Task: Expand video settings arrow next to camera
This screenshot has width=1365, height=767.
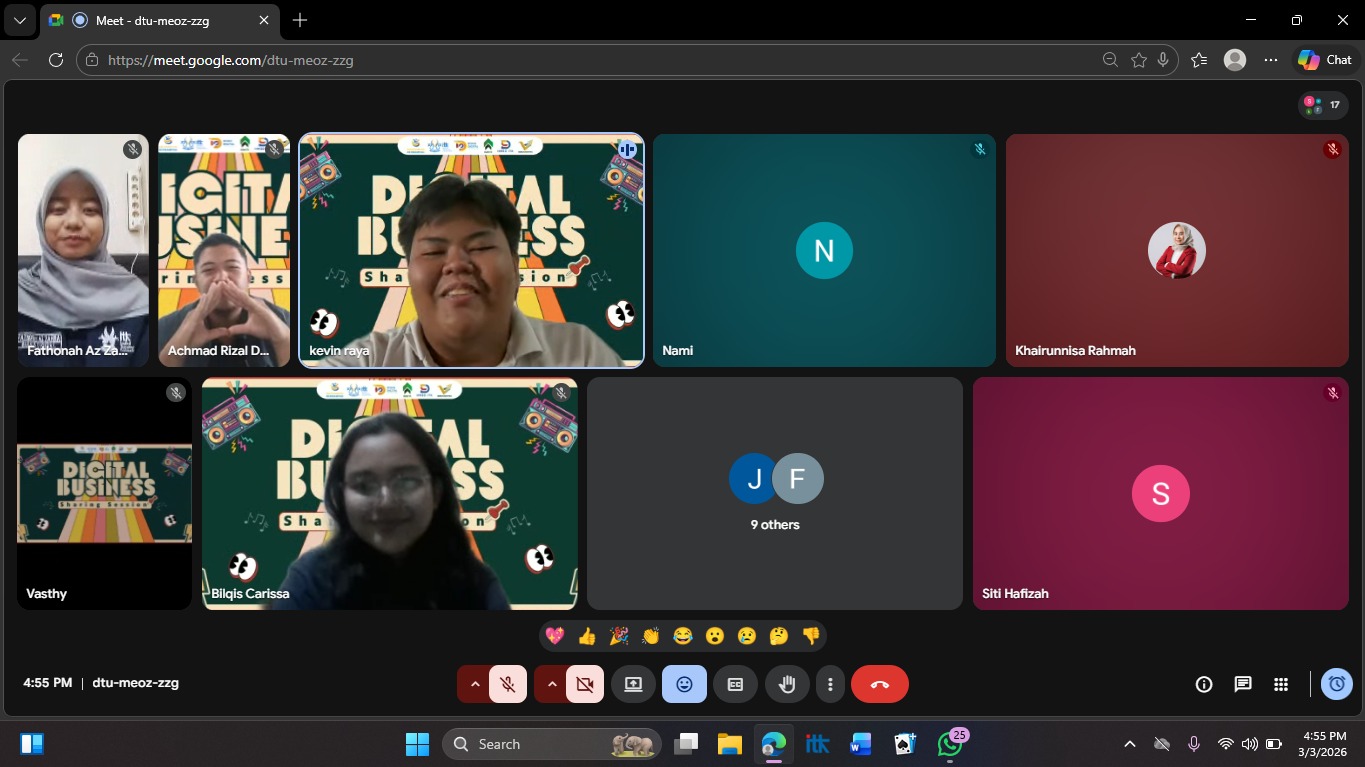Action: 552,684
